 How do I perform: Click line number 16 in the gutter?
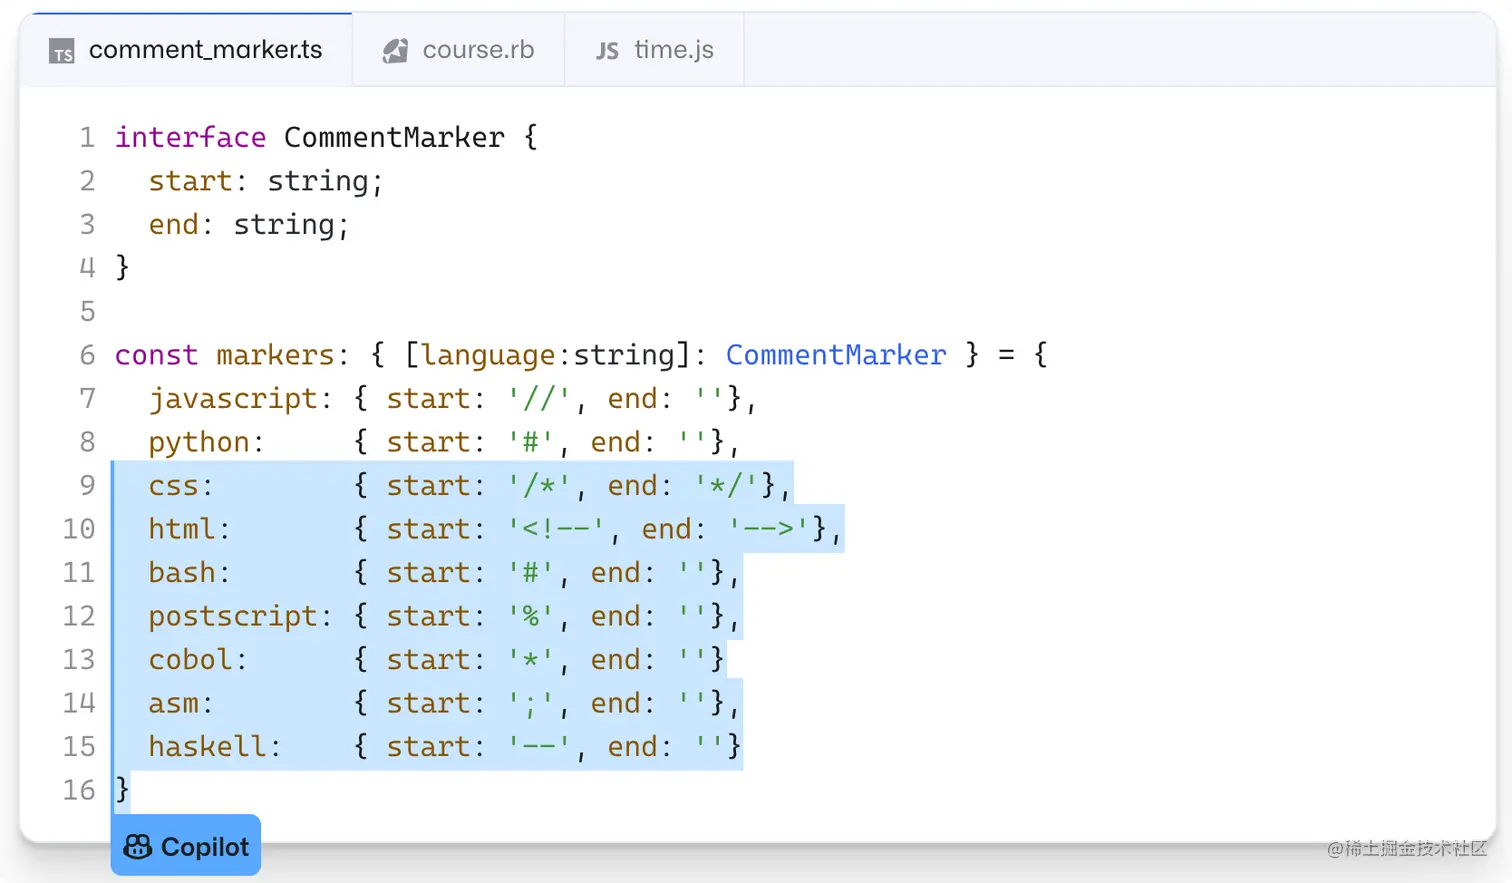click(79, 790)
